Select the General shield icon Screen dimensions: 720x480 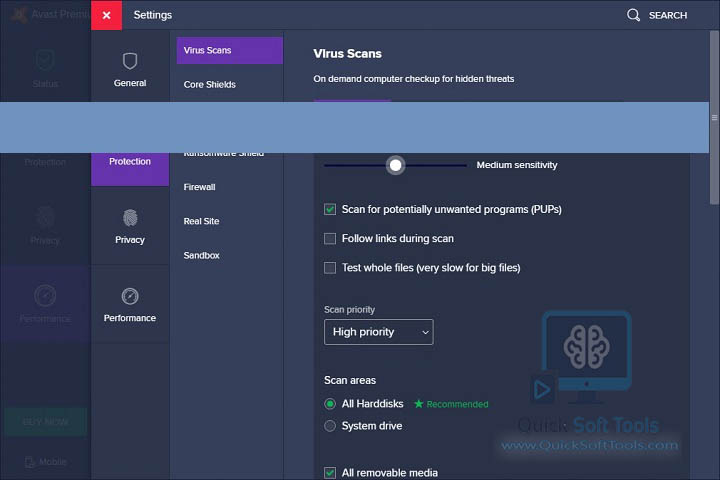(130, 61)
